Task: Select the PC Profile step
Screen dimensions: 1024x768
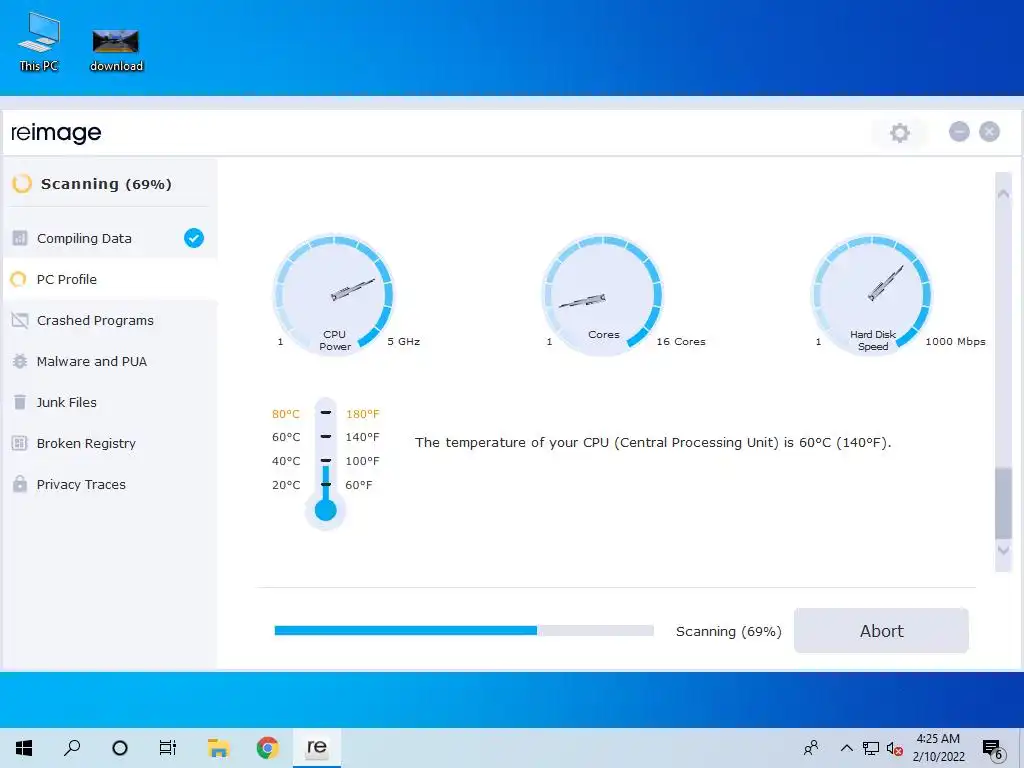Action: (110, 280)
